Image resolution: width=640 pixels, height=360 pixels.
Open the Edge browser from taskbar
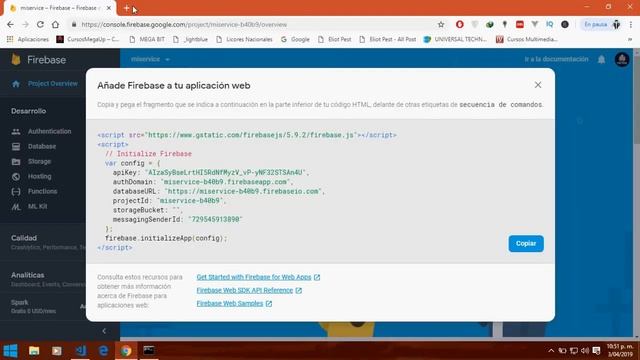[103, 350]
